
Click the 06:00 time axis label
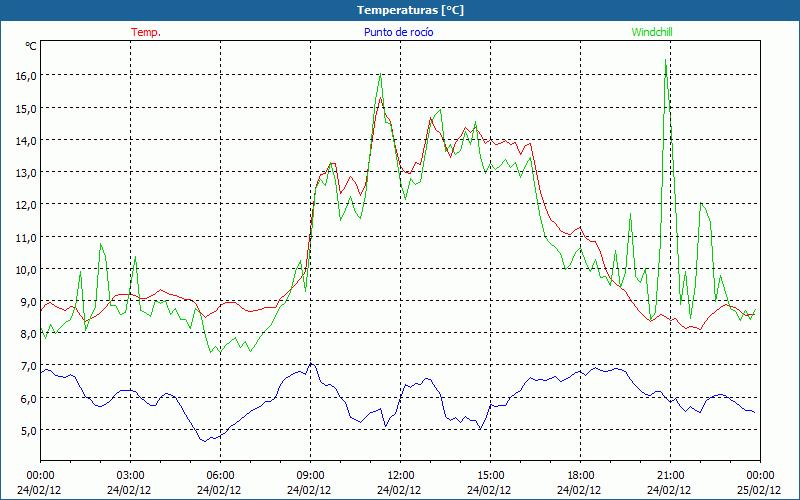pos(220,476)
